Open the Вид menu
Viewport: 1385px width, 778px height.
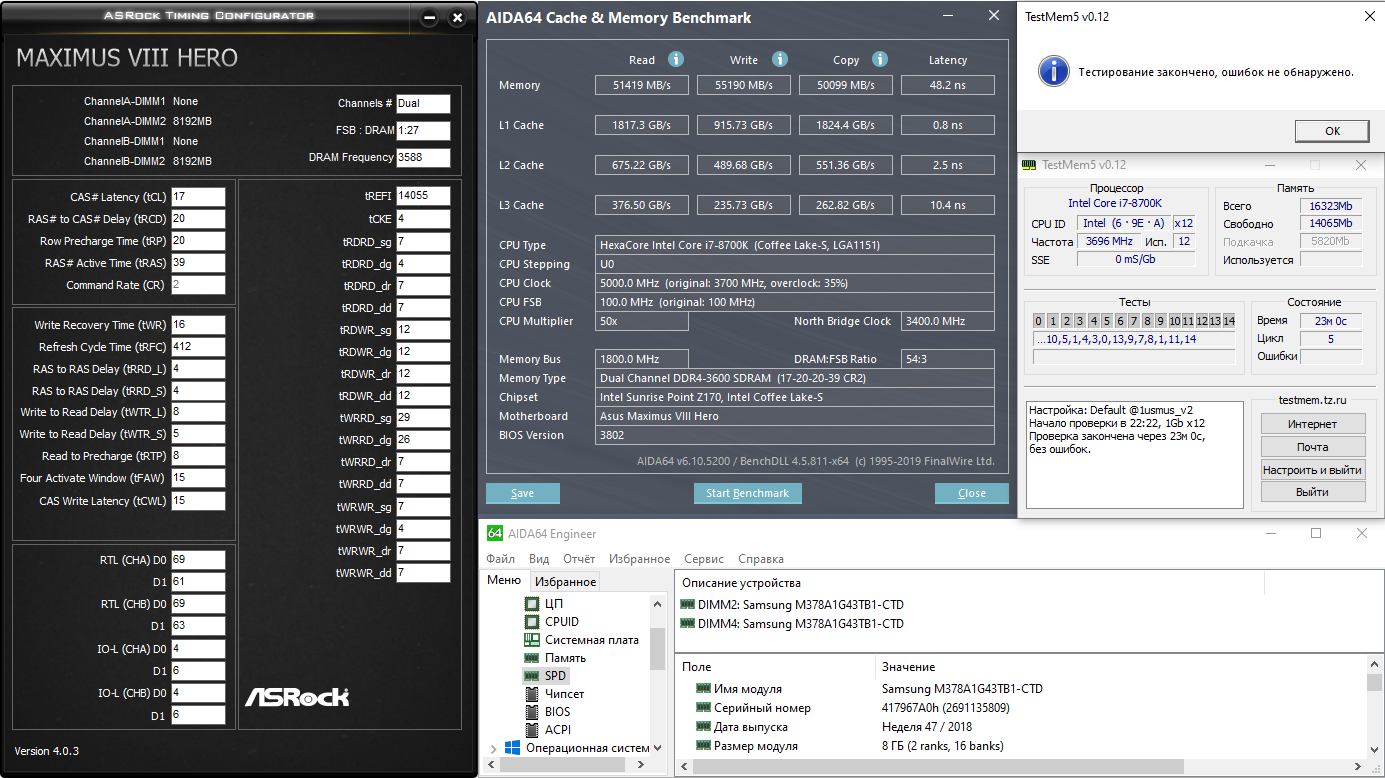point(539,559)
